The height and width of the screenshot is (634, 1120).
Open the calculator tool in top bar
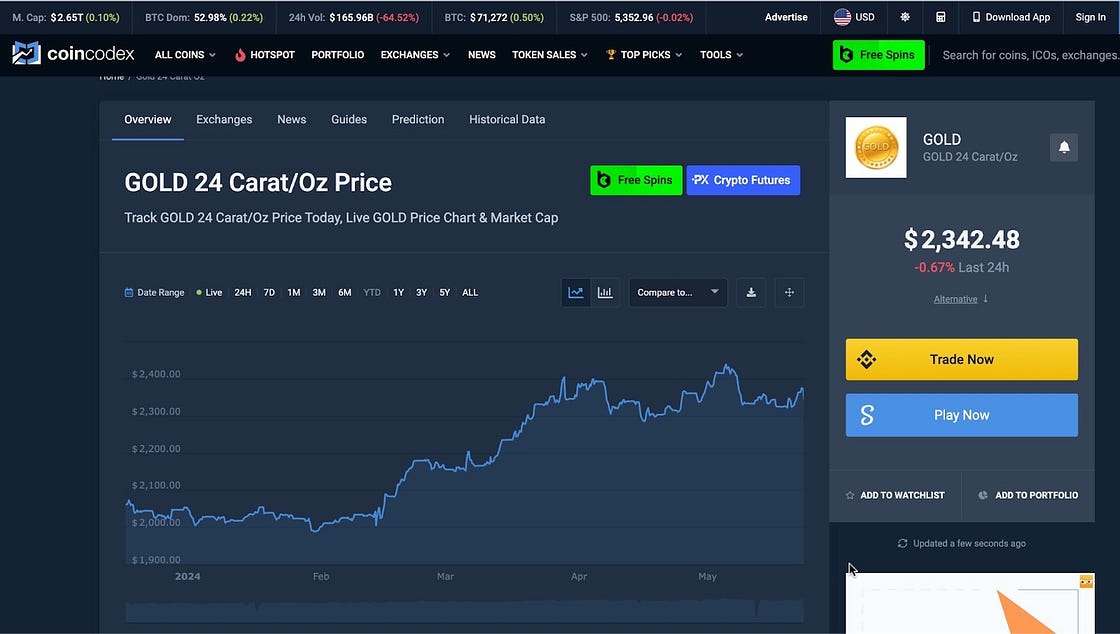point(940,17)
